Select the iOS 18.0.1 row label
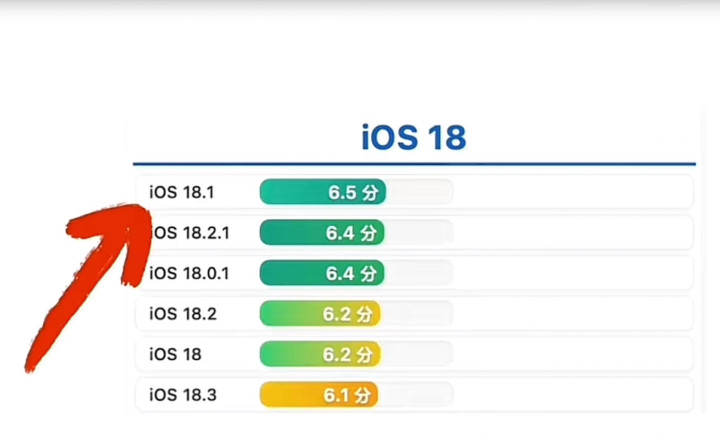Image resolution: width=720 pixels, height=443 pixels. pos(189,274)
